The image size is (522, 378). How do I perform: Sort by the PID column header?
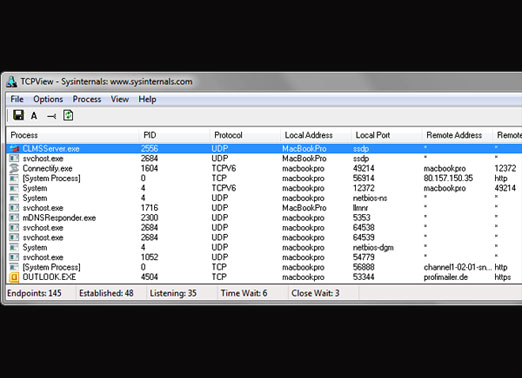tap(174, 135)
